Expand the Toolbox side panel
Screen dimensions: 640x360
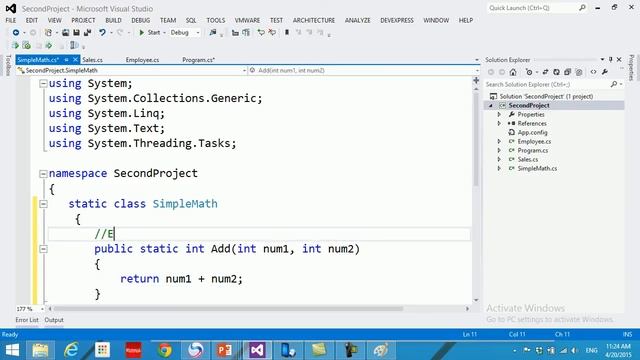pyautogui.click(x=9, y=66)
